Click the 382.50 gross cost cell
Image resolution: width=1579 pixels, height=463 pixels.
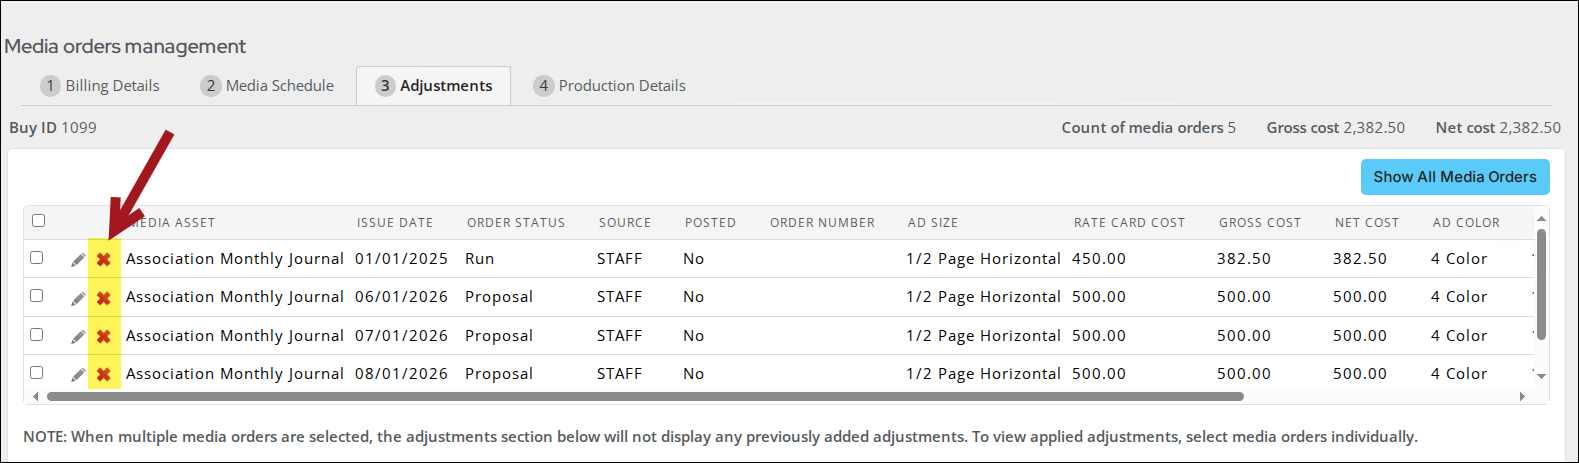coord(1244,259)
